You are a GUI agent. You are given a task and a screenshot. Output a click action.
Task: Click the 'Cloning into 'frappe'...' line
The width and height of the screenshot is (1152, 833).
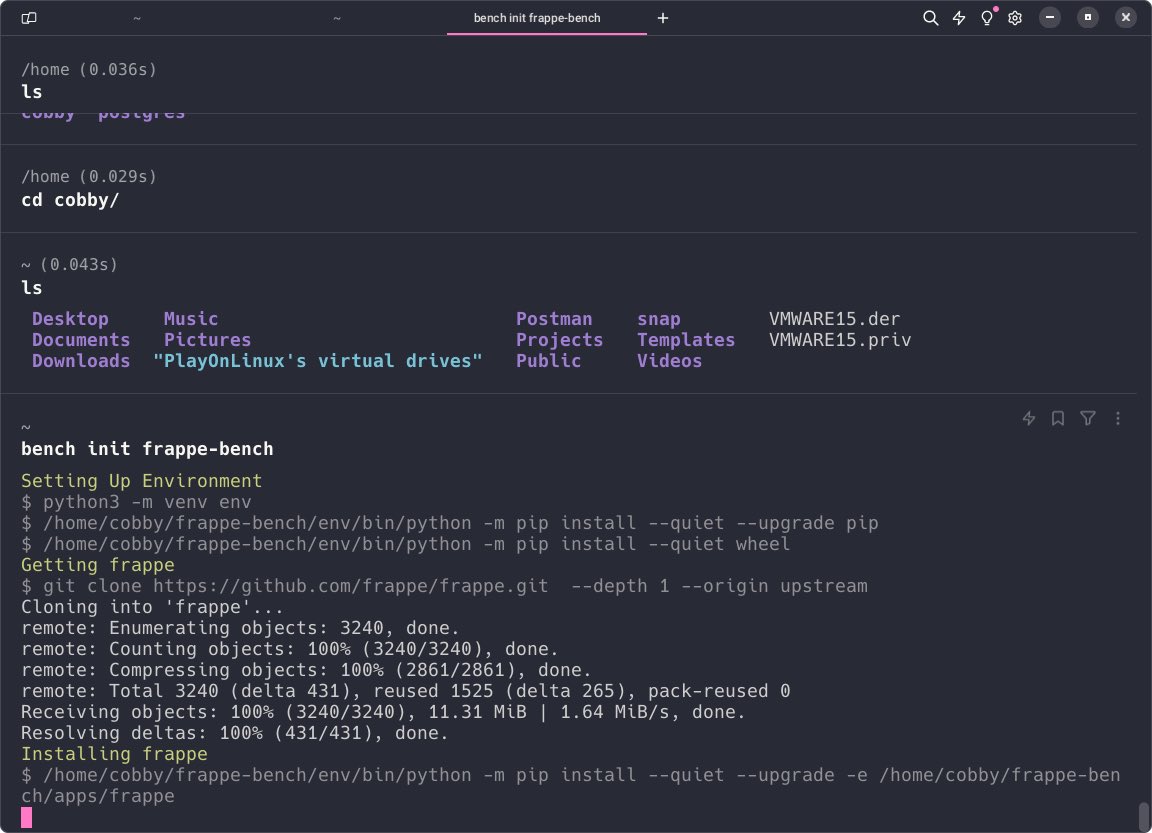(x=152, y=607)
